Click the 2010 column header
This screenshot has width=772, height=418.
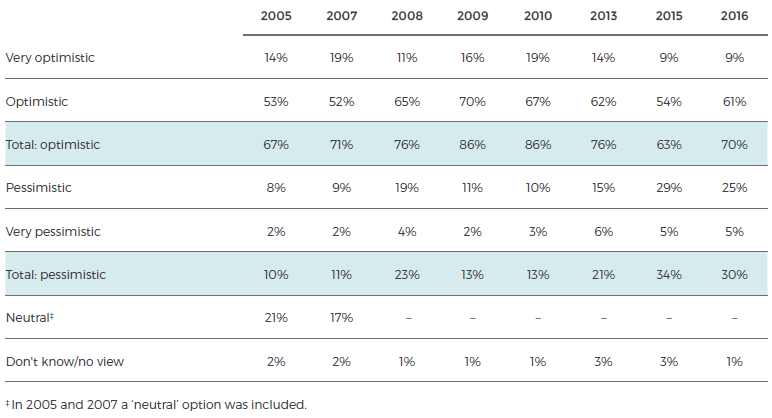(x=538, y=16)
